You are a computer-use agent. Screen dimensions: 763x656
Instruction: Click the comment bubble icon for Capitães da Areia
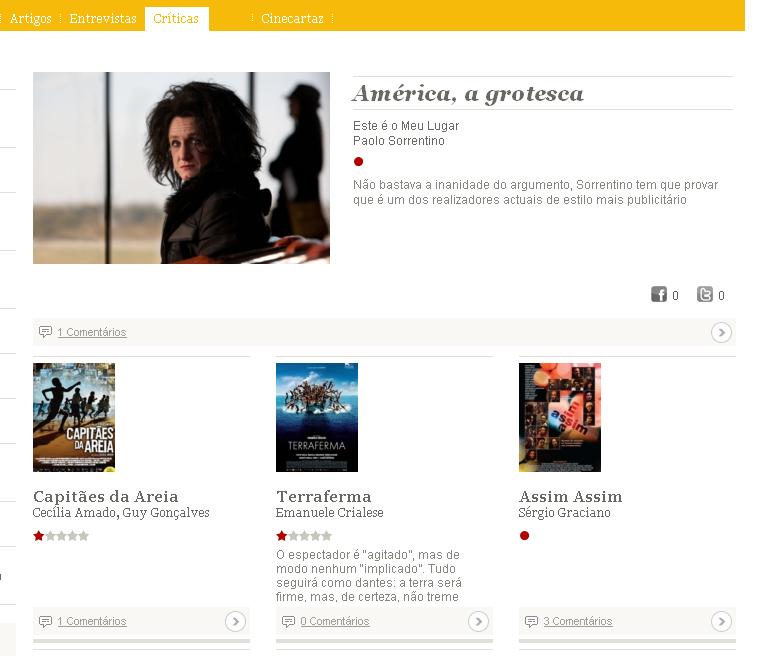click(45, 621)
